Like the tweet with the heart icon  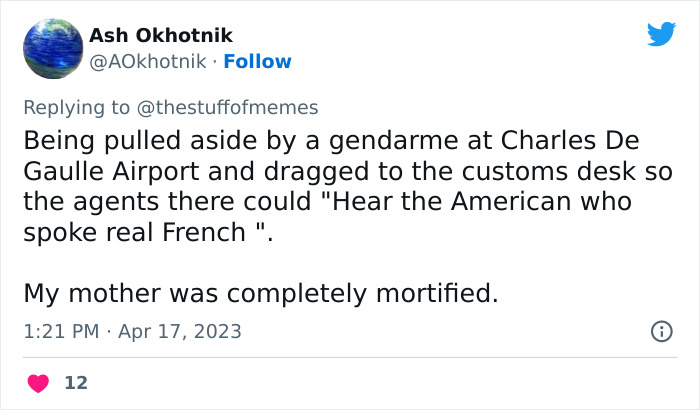coord(39,383)
